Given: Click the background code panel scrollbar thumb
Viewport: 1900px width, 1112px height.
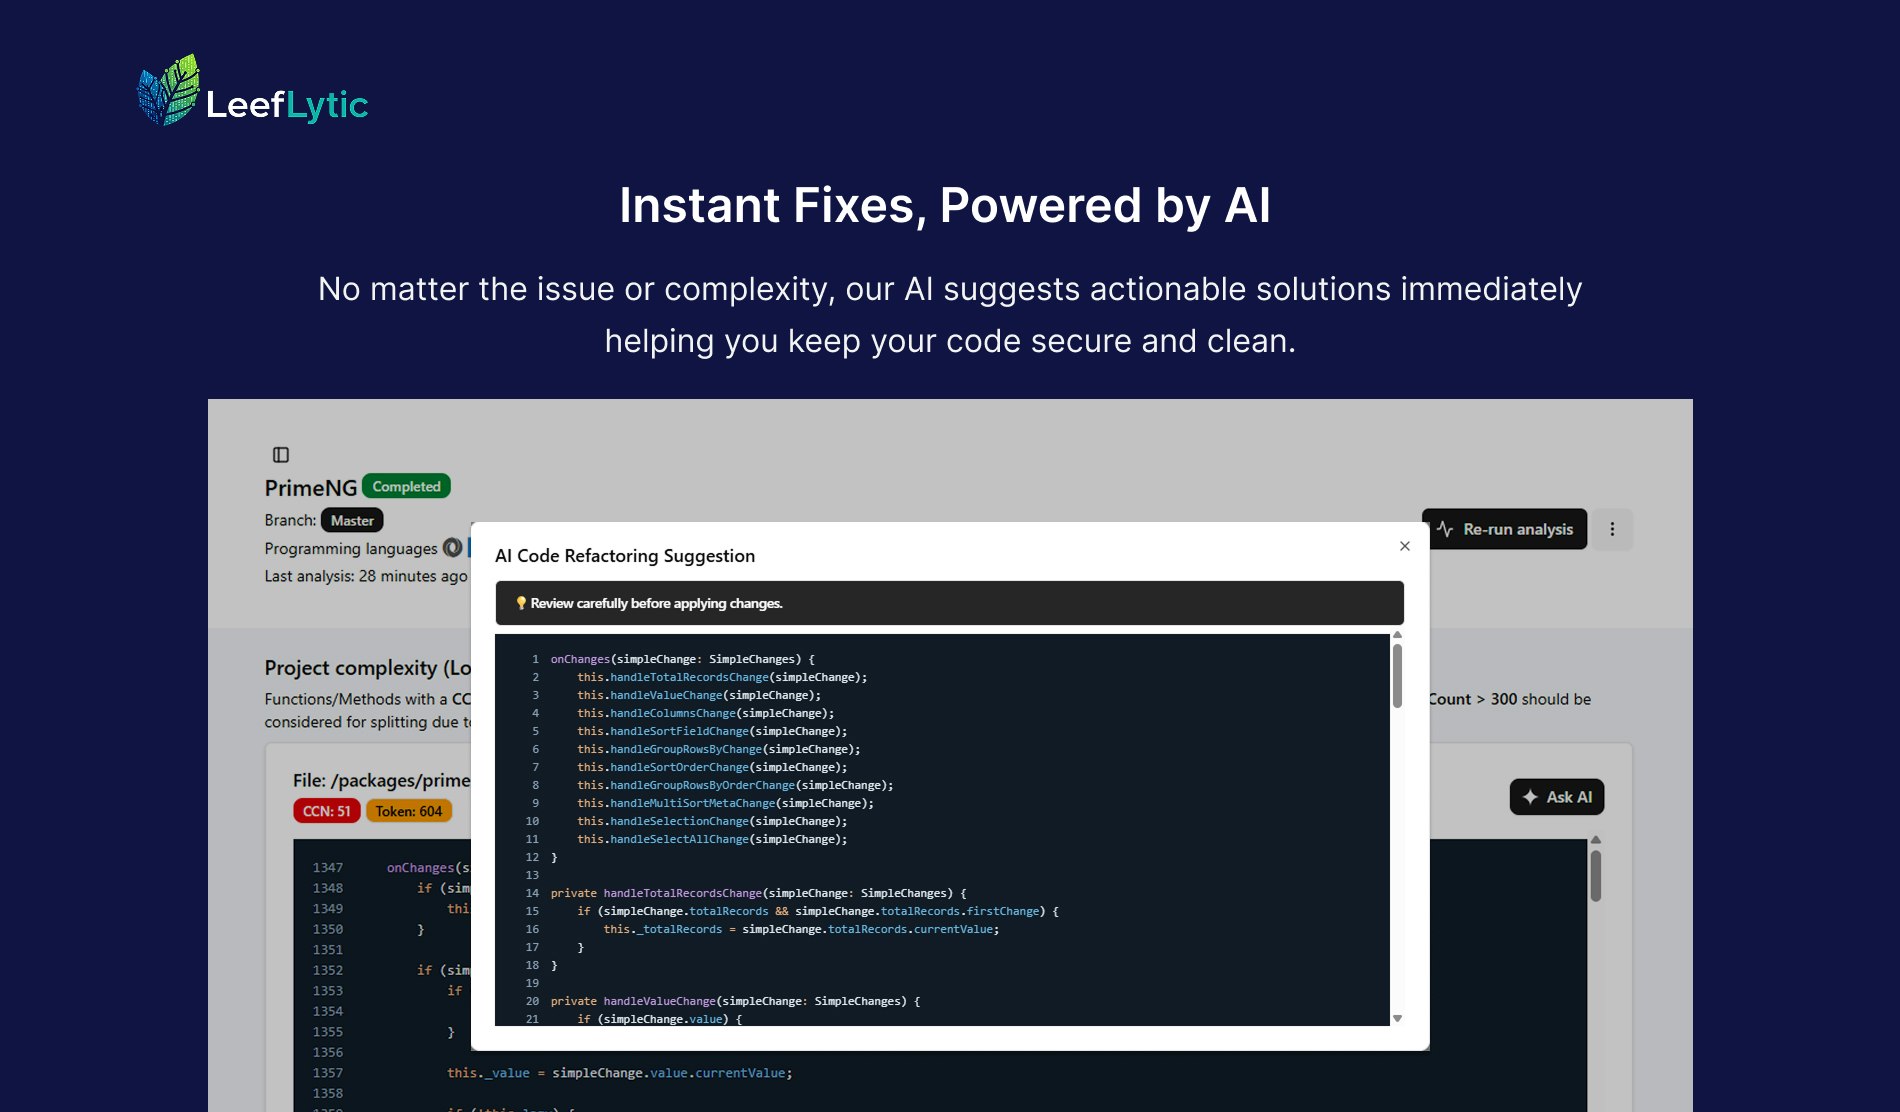Looking at the screenshot, I should (x=1596, y=875).
